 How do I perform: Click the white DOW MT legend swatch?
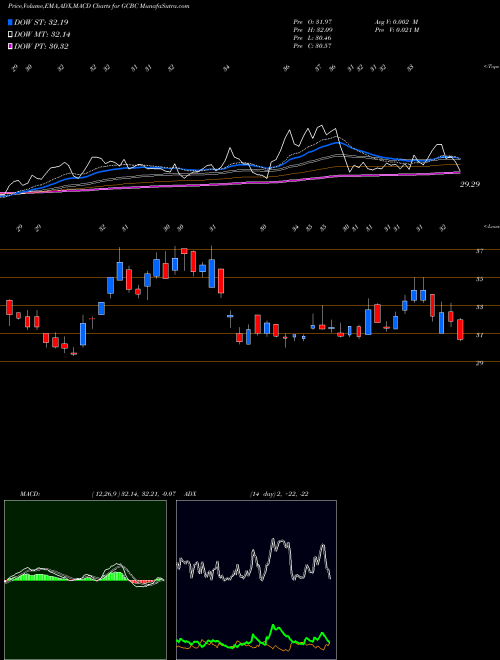(x=11, y=34)
